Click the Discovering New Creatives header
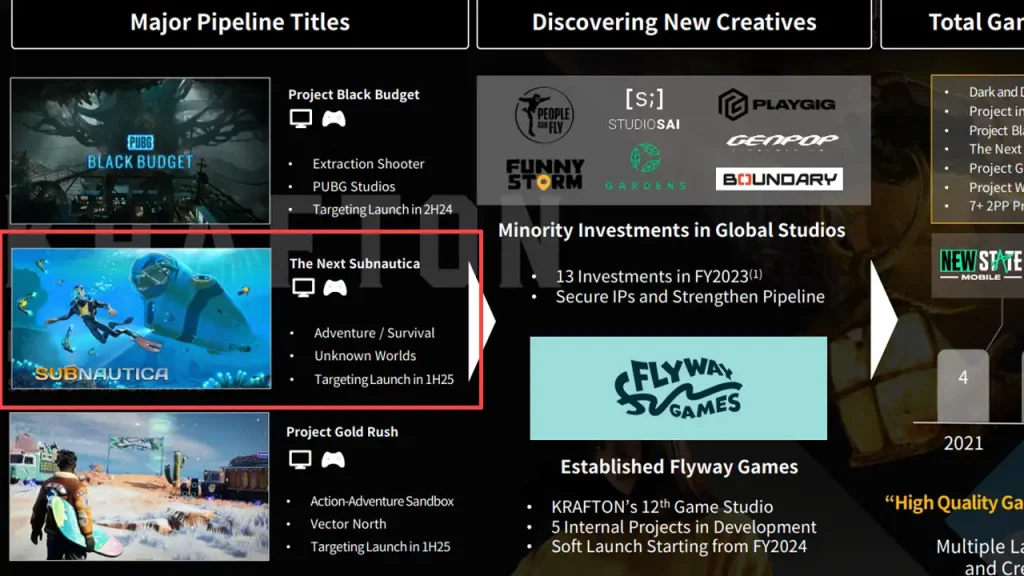This screenshot has height=576, width=1024. [x=674, y=23]
